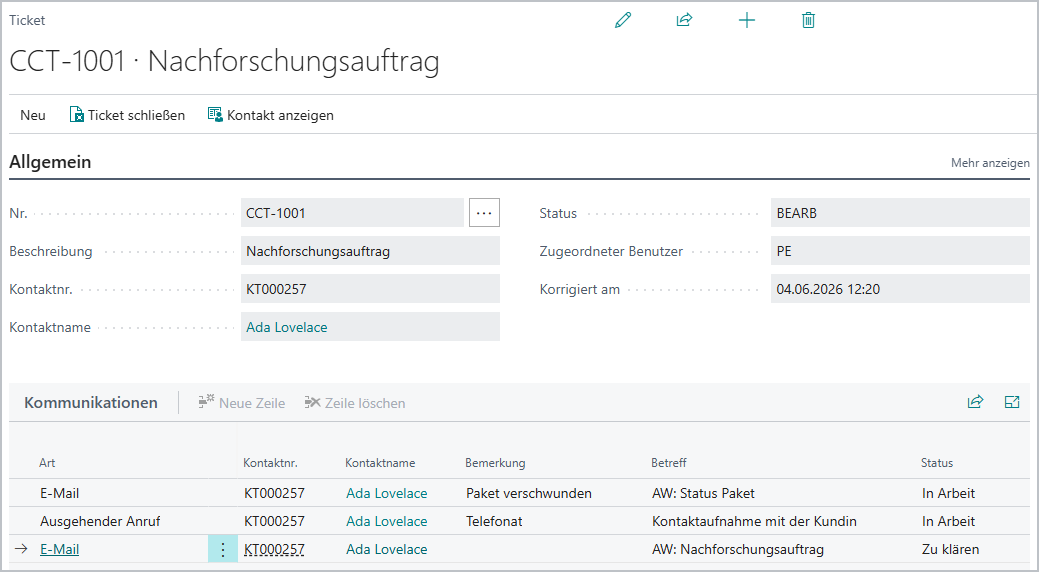Collapse the Allgemein section header
The image size is (1039, 572).
click(50, 162)
